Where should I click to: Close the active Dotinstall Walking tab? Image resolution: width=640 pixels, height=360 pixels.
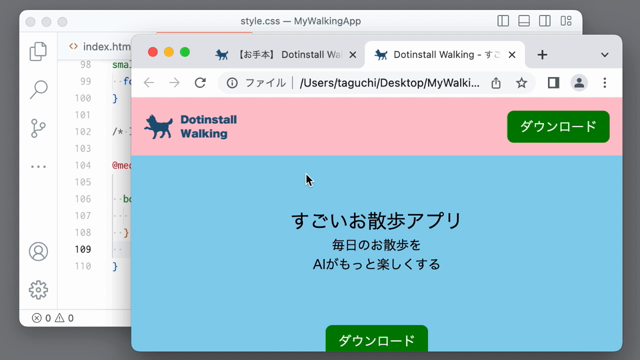512,55
